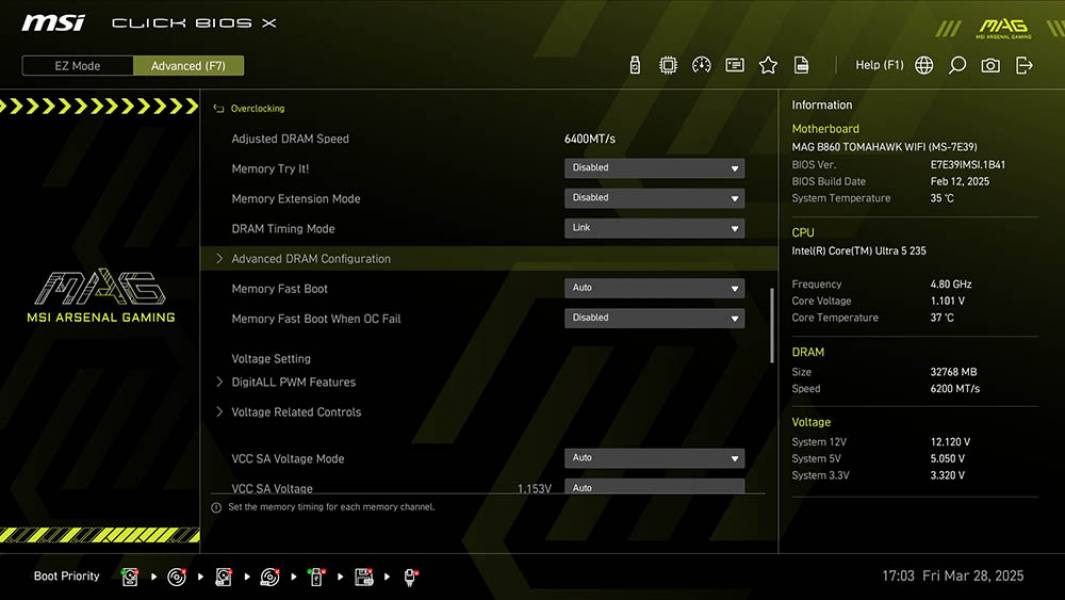Select the floppy disk boot device icon

tap(363, 577)
